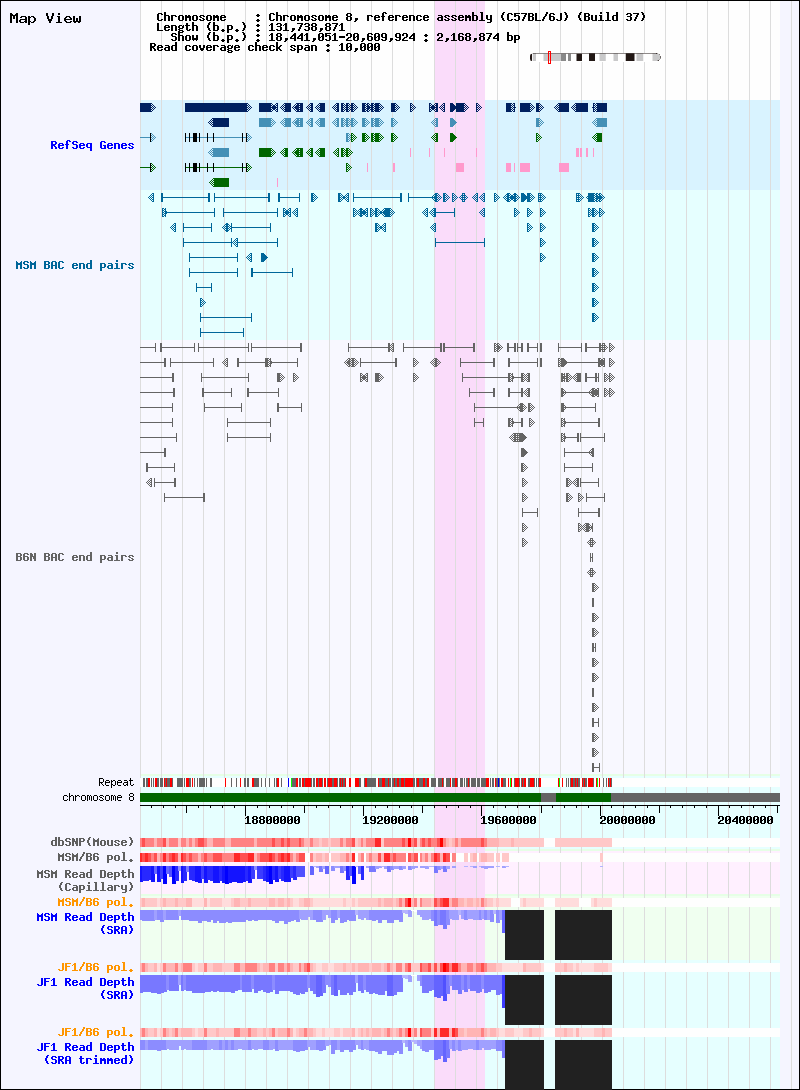Viewport: 800px width, 1090px height.
Task: Click the 18800000 axis coordinate
Action: tap(272, 820)
